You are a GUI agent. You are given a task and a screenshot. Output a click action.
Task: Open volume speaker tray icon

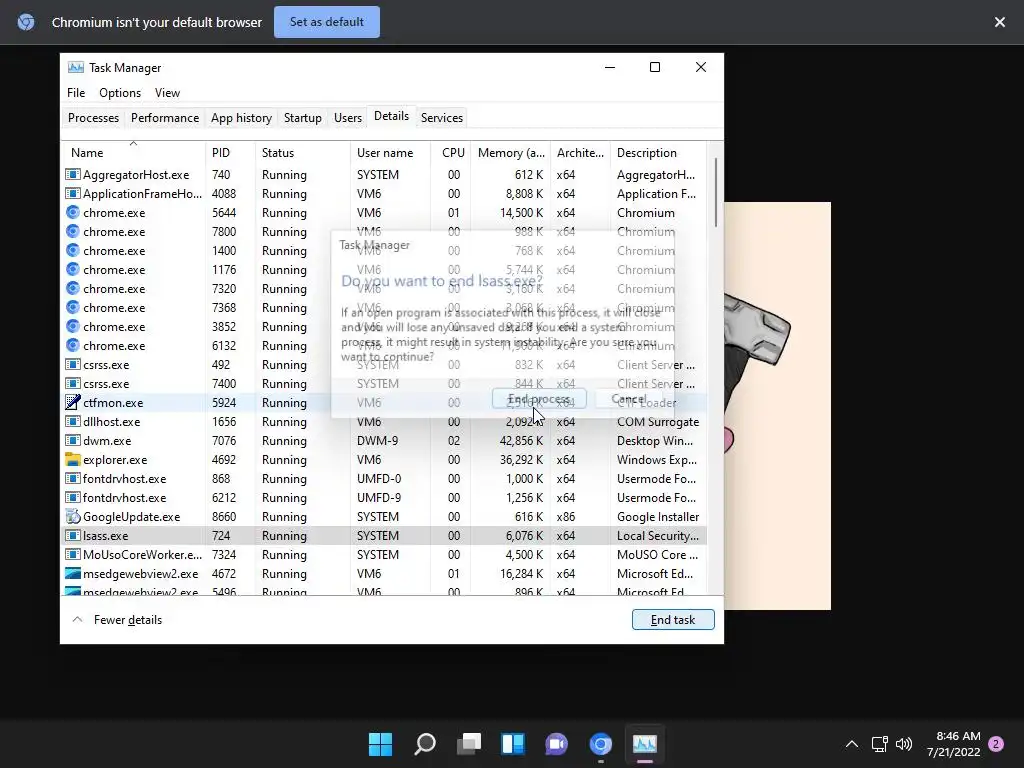904,744
